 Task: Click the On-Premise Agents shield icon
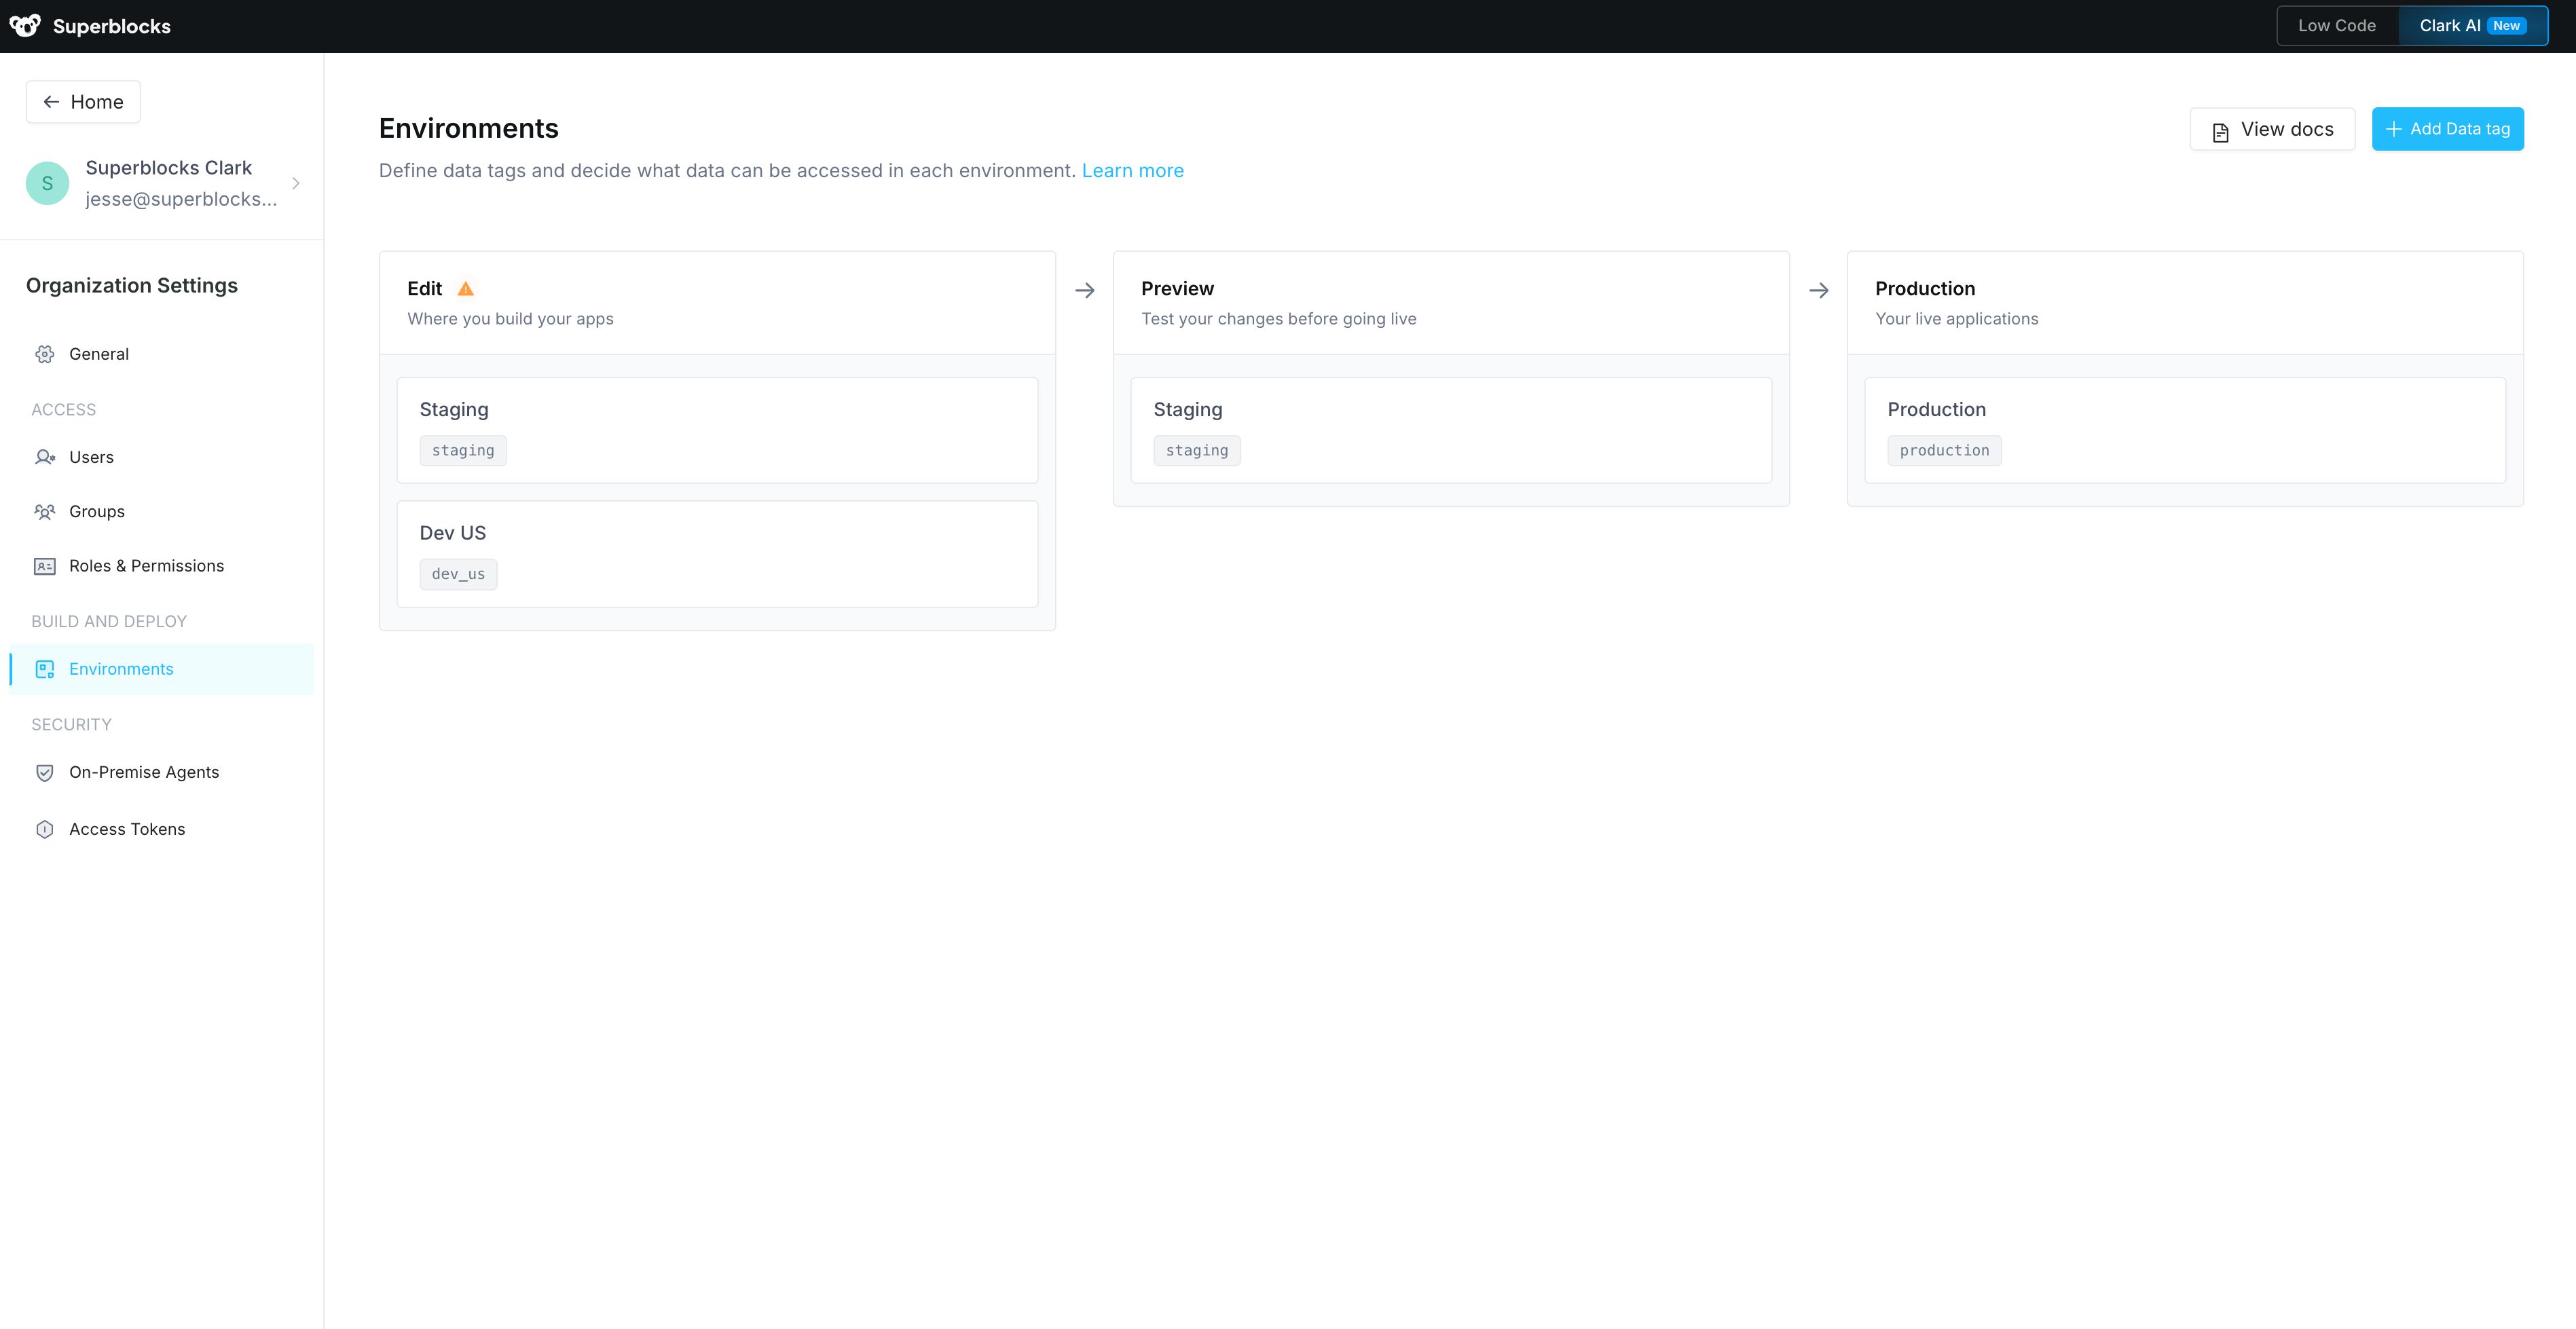(45, 772)
